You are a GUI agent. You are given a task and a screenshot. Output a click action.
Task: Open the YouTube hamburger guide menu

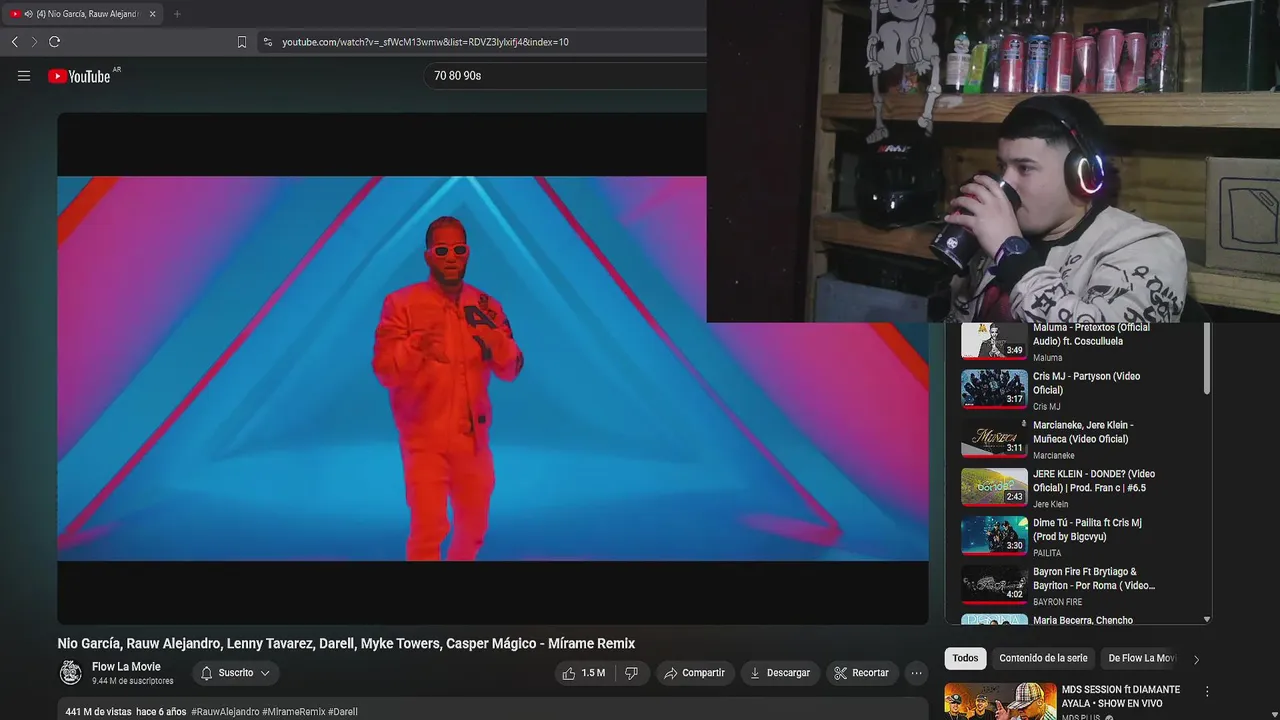coord(24,76)
